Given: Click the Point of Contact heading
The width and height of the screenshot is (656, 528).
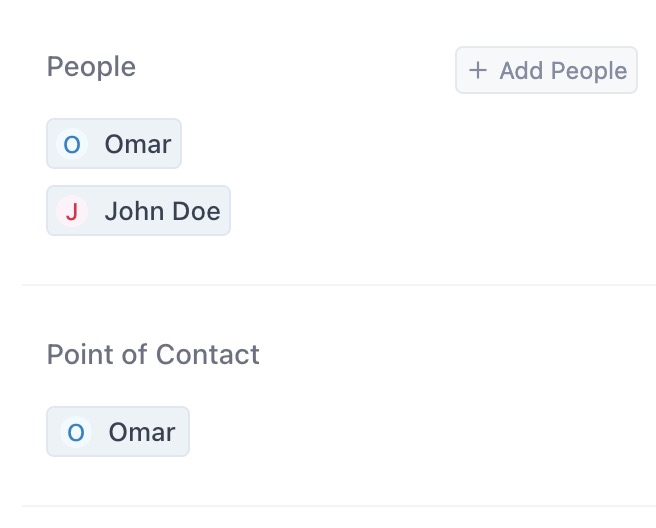Looking at the screenshot, I should click(x=153, y=355).
